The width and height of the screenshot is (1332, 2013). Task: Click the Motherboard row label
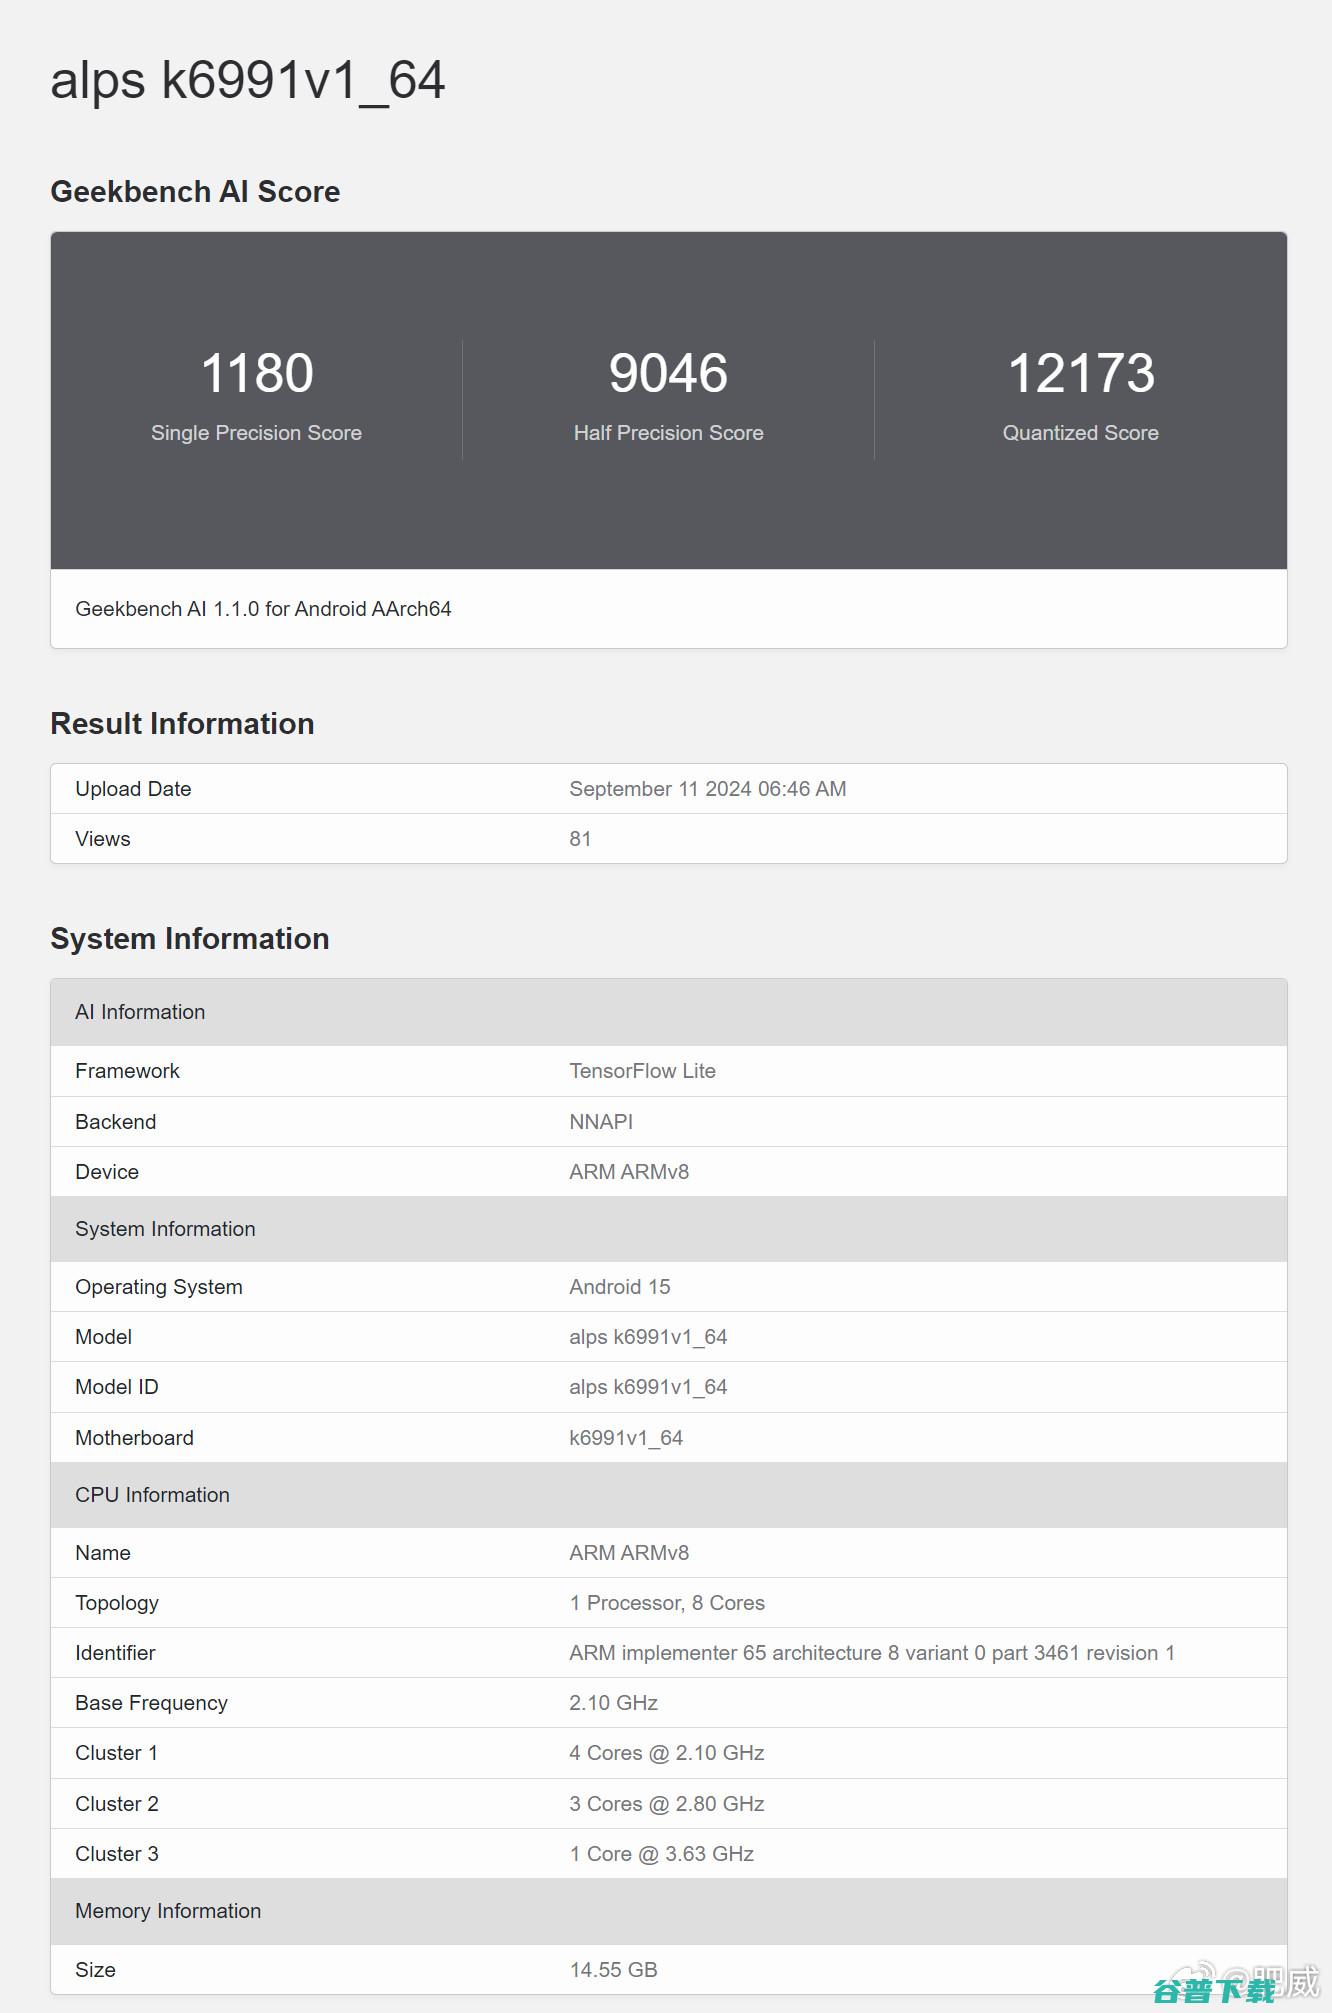click(135, 1438)
